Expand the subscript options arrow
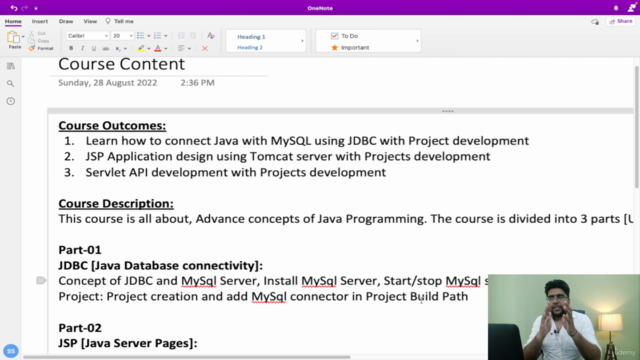This screenshot has height=360, width=640. [125, 49]
